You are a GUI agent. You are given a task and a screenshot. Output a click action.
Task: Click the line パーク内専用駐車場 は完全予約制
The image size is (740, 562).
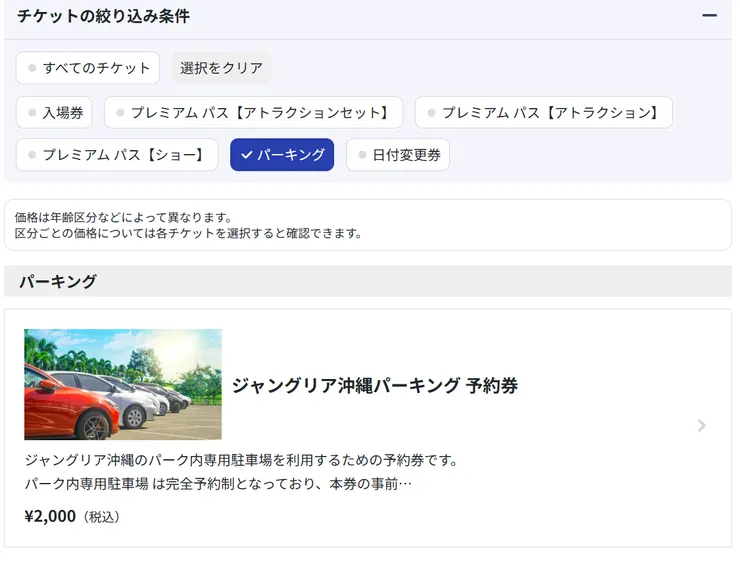(x=218, y=484)
